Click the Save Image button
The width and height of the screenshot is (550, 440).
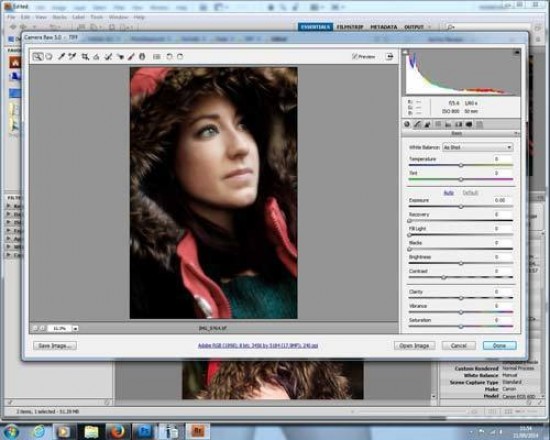click(x=55, y=346)
